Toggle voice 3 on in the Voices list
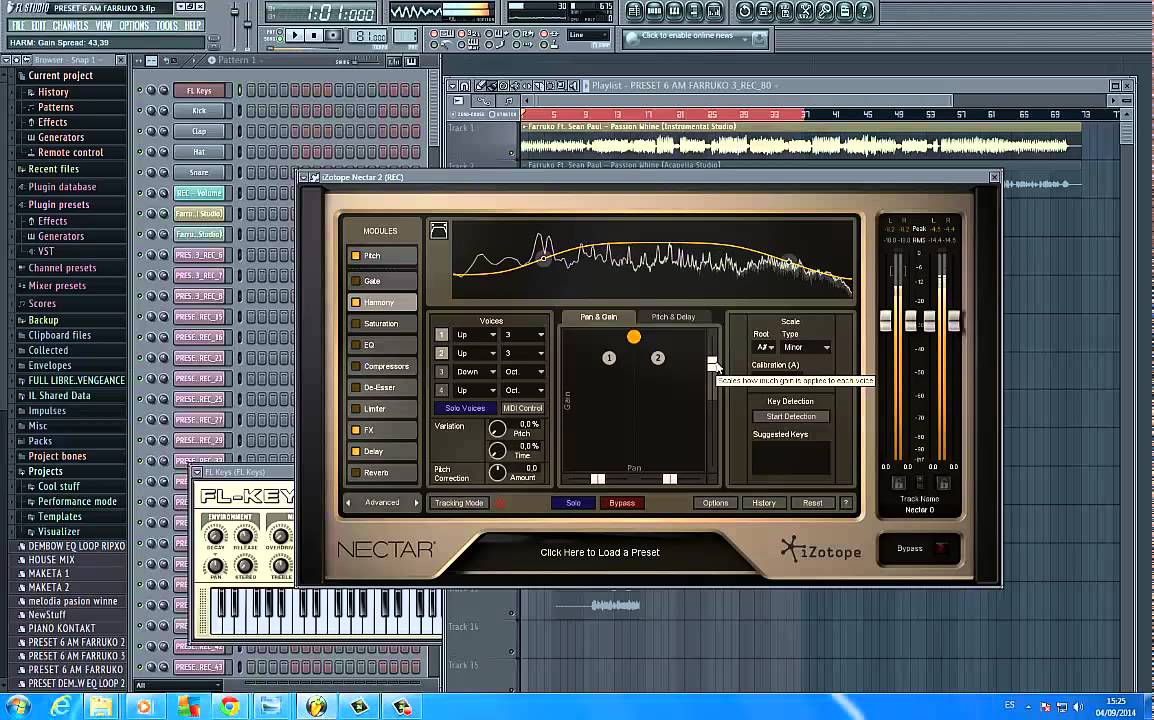 click(442, 372)
